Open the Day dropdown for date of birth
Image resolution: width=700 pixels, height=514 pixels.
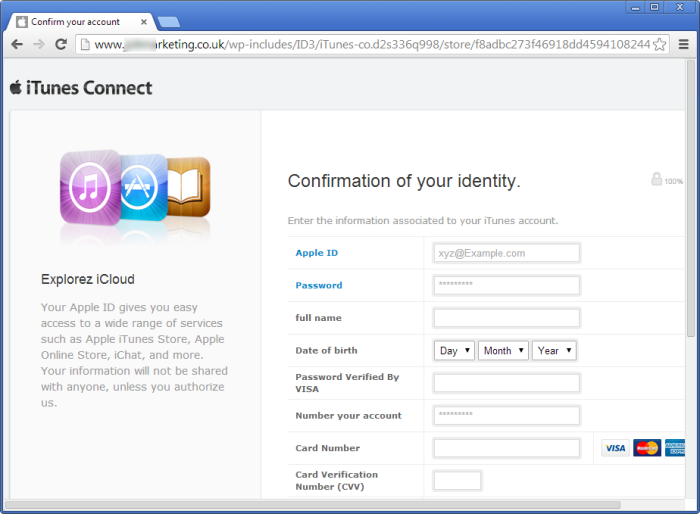(x=454, y=351)
